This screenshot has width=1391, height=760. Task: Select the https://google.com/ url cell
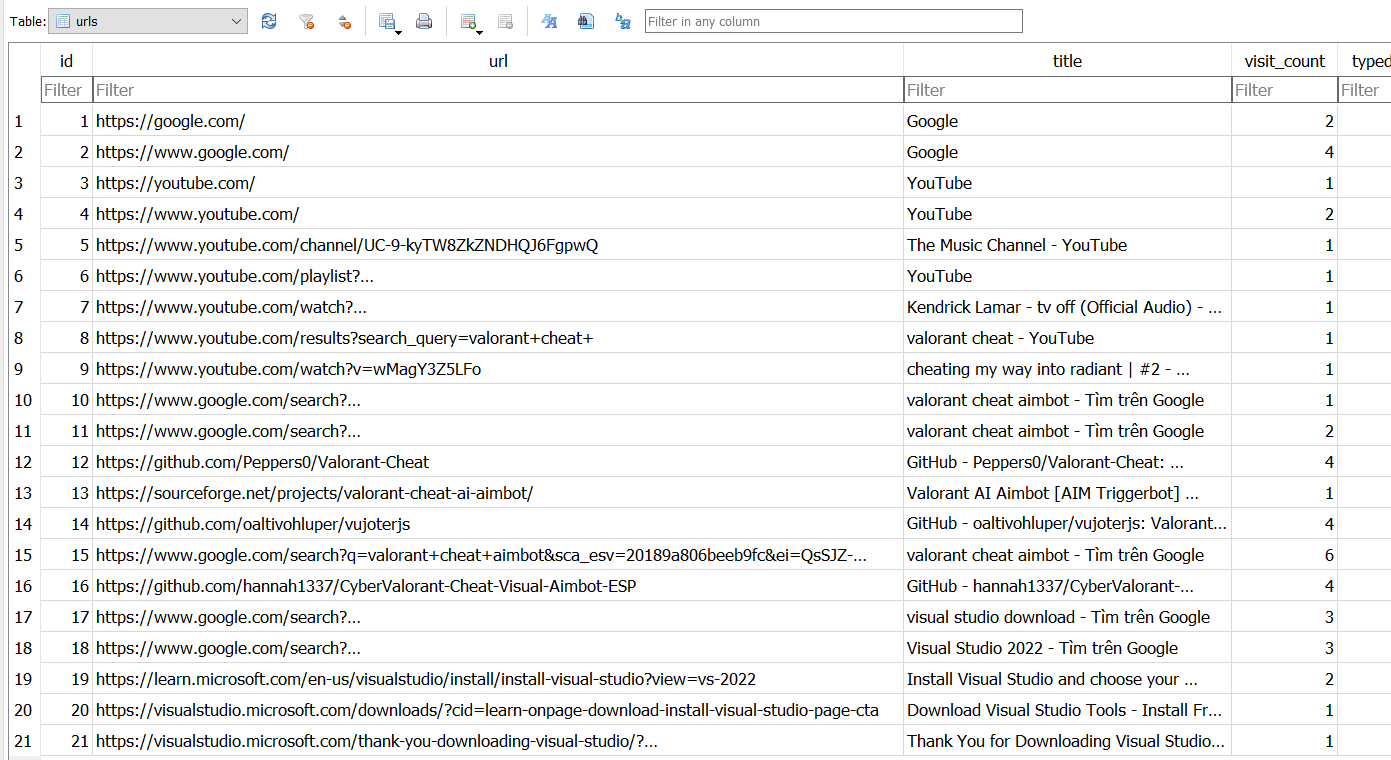[498, 121]
